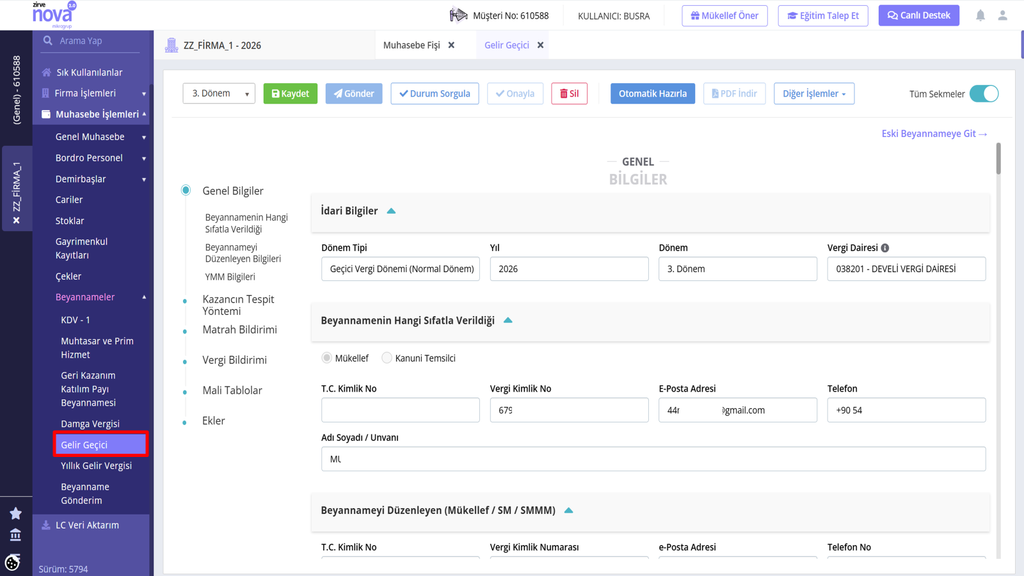The width and height of the screenshot is (1024, 576).
Task: Collapse the Beyannameyi Düzenleyen section
Action: (x=569, y=511)
